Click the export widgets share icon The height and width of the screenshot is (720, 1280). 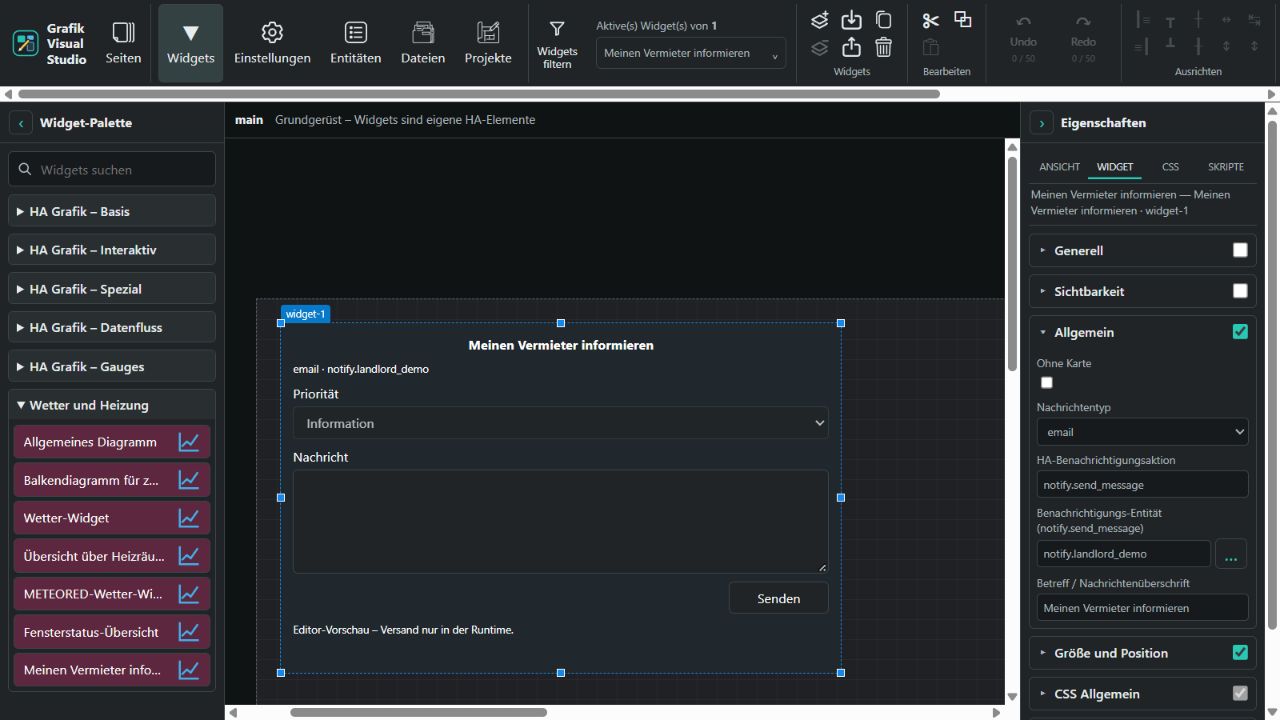pyautogui.click(x=851, y=47)
